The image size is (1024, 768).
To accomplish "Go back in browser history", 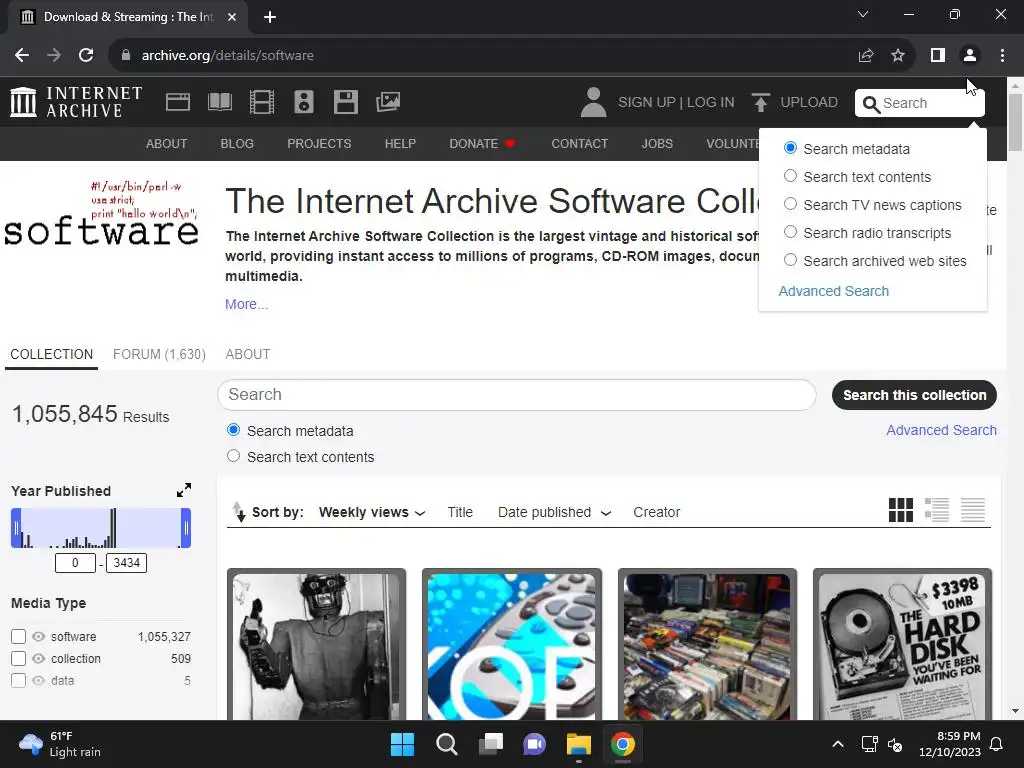I will pyautogui.click(x=22, y=56).
